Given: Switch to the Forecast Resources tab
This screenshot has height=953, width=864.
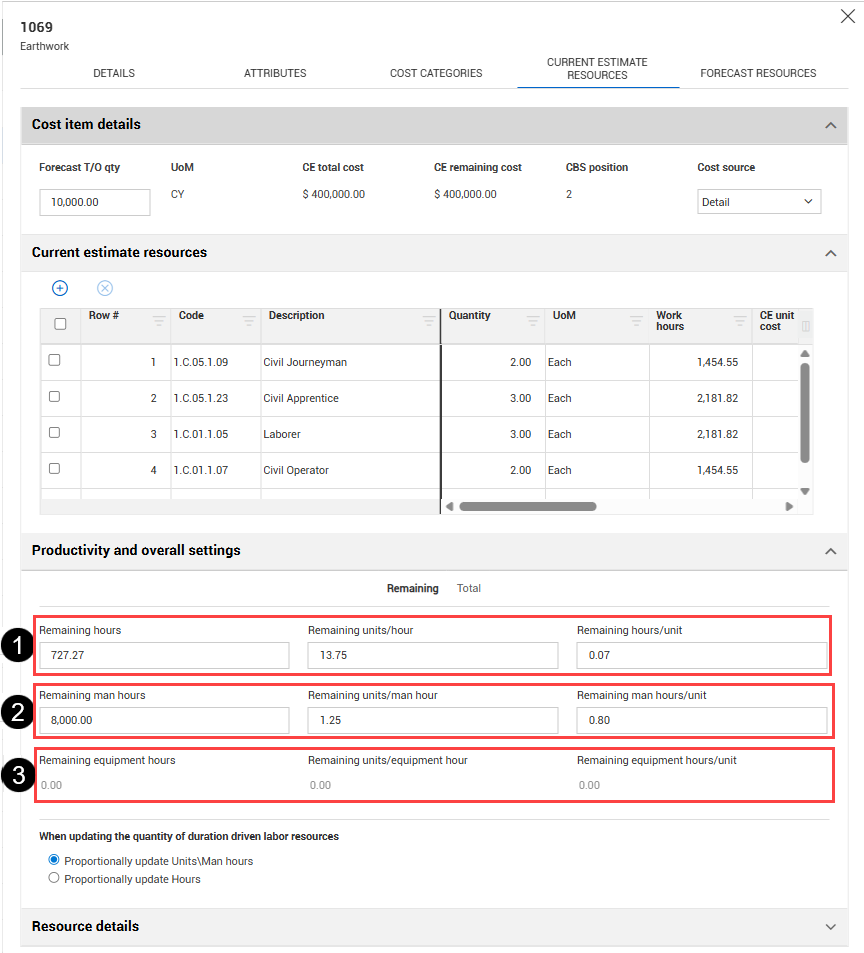Looking at the screenshot, I should [758, 73].
